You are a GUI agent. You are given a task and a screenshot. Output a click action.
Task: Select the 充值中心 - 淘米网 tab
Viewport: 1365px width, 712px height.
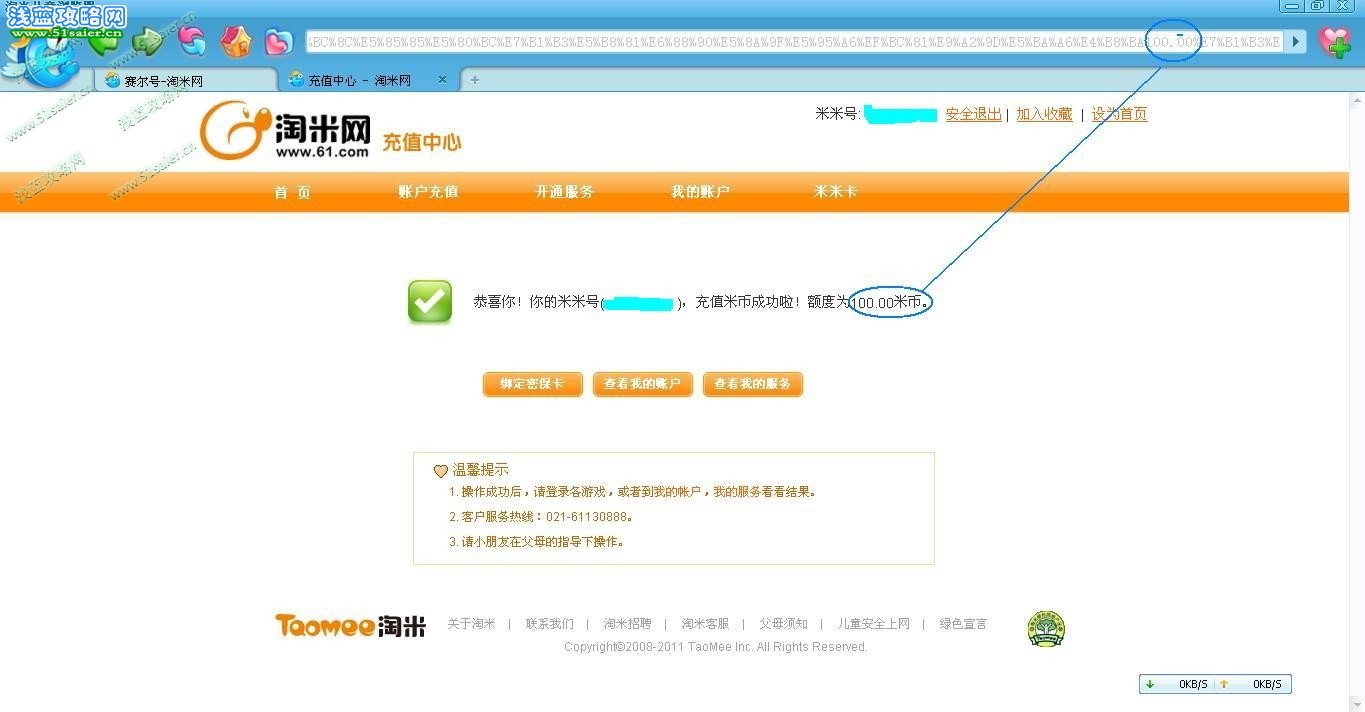tap(368, 80)
